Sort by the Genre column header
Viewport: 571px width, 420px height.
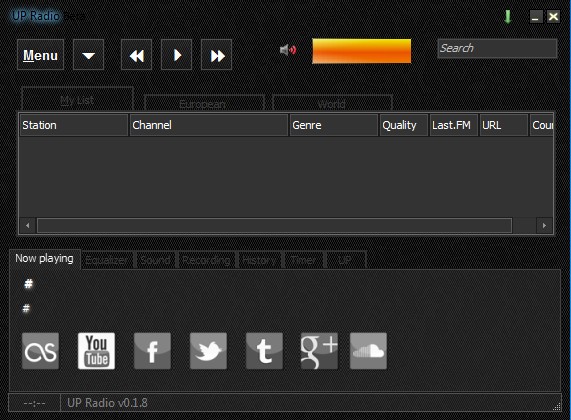click(x=334, y=125)
